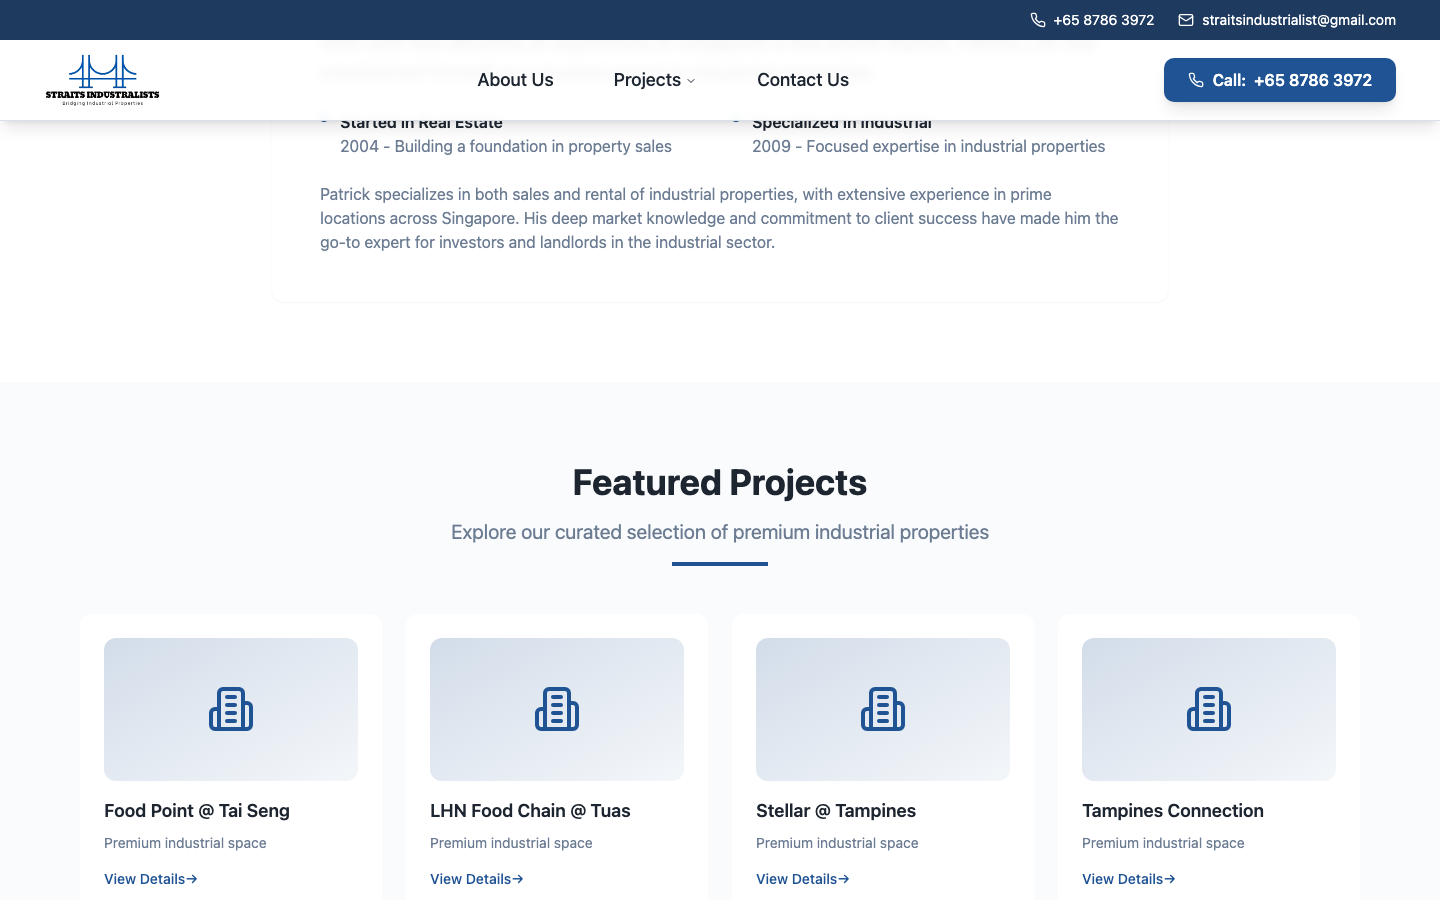Go to Contact Us page
1440x900 pixels.
[x=803, y=80]
